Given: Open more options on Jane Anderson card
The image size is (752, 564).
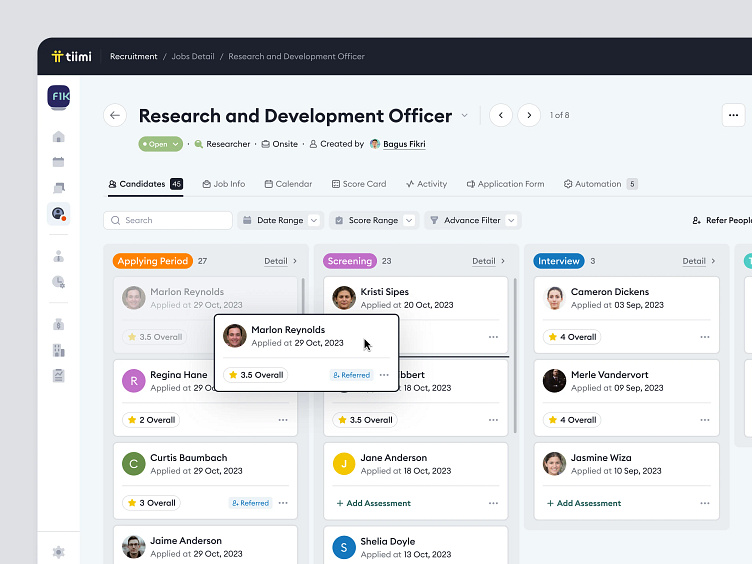Looking at the screenshot, I should click(494, 503).
